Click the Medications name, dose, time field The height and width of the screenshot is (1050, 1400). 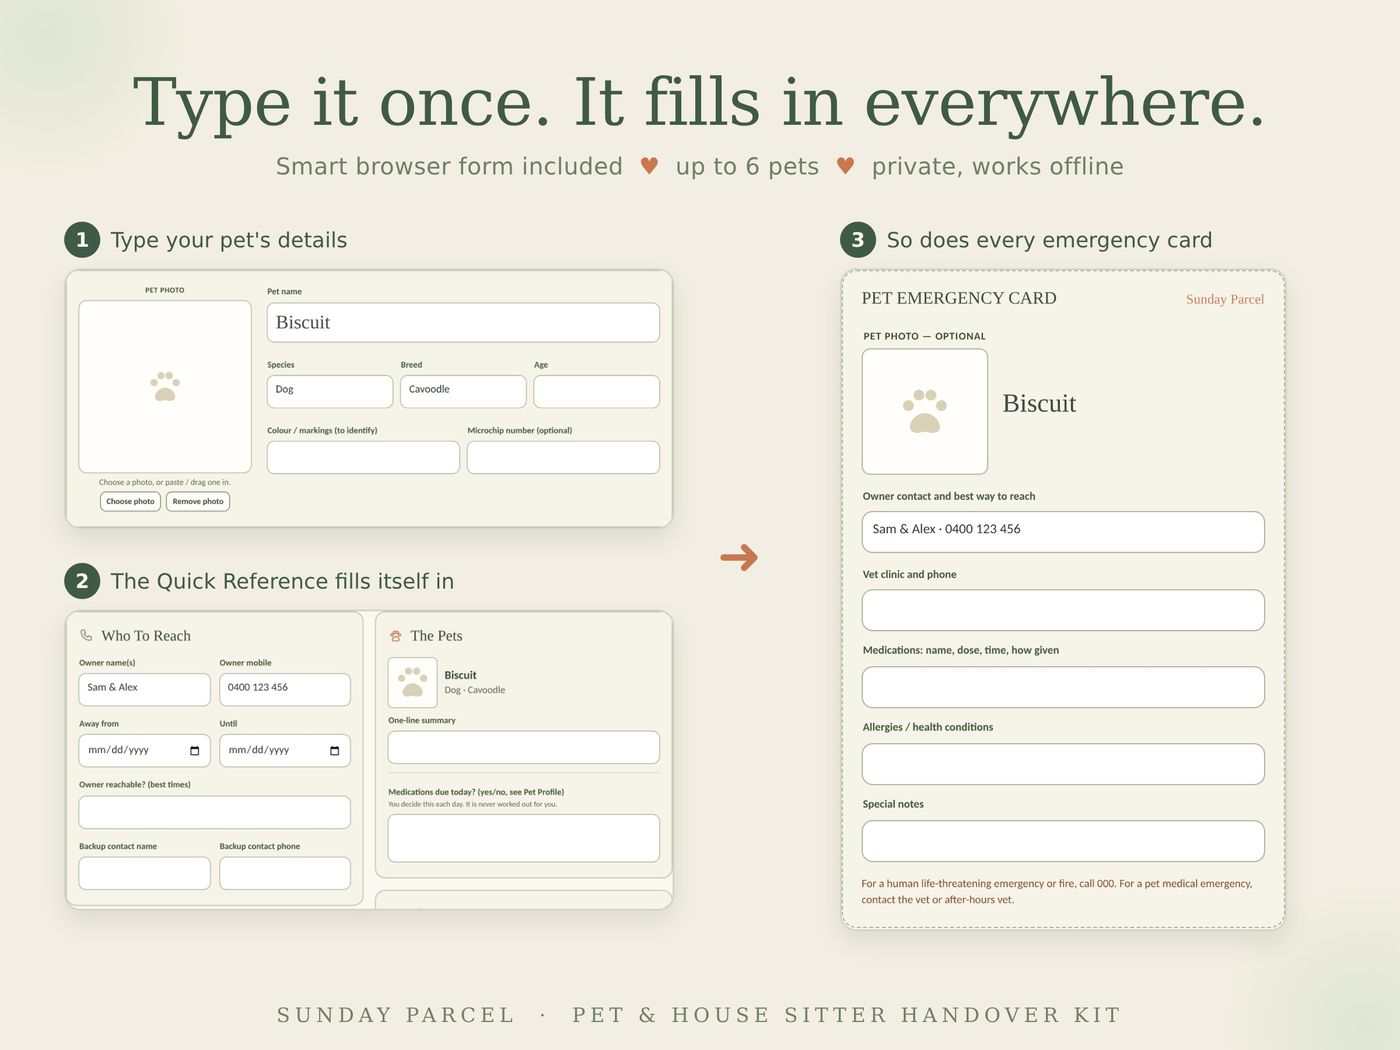pyautogui.click(x=1063, y=687)
